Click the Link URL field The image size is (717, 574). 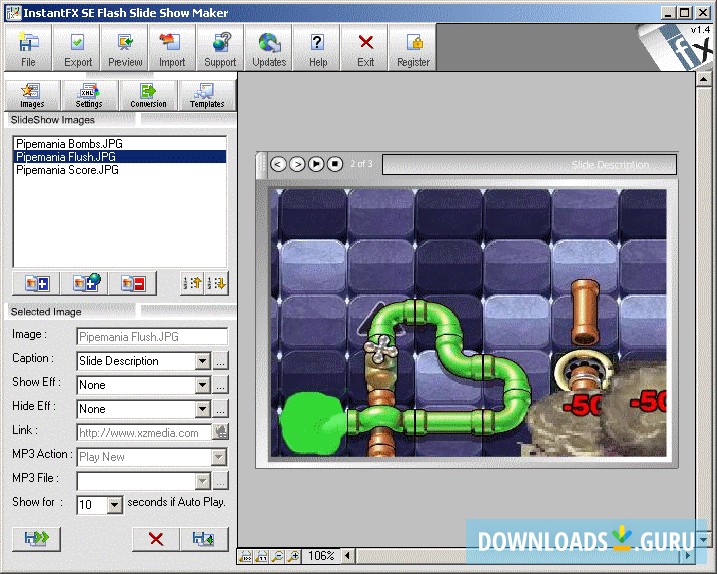click(144, 433)
